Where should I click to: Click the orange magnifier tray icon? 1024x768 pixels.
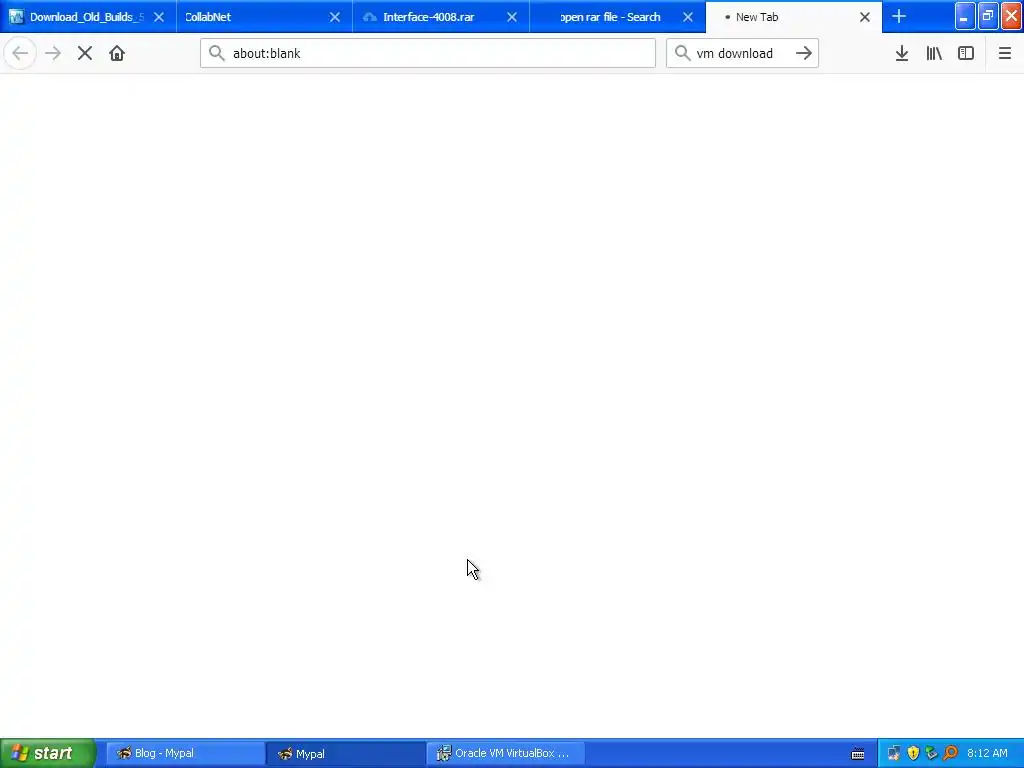pos(950,753)
